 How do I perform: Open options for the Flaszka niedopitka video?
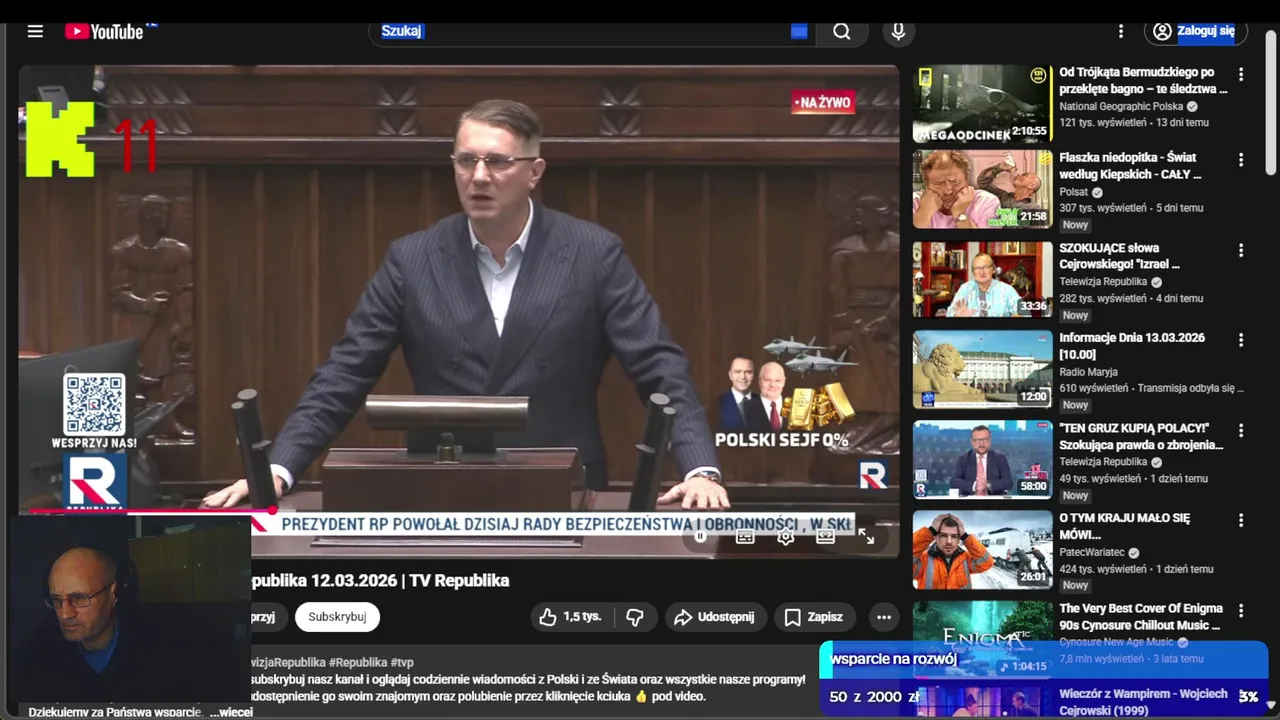pyautogui.click(x=1241, y=160)
